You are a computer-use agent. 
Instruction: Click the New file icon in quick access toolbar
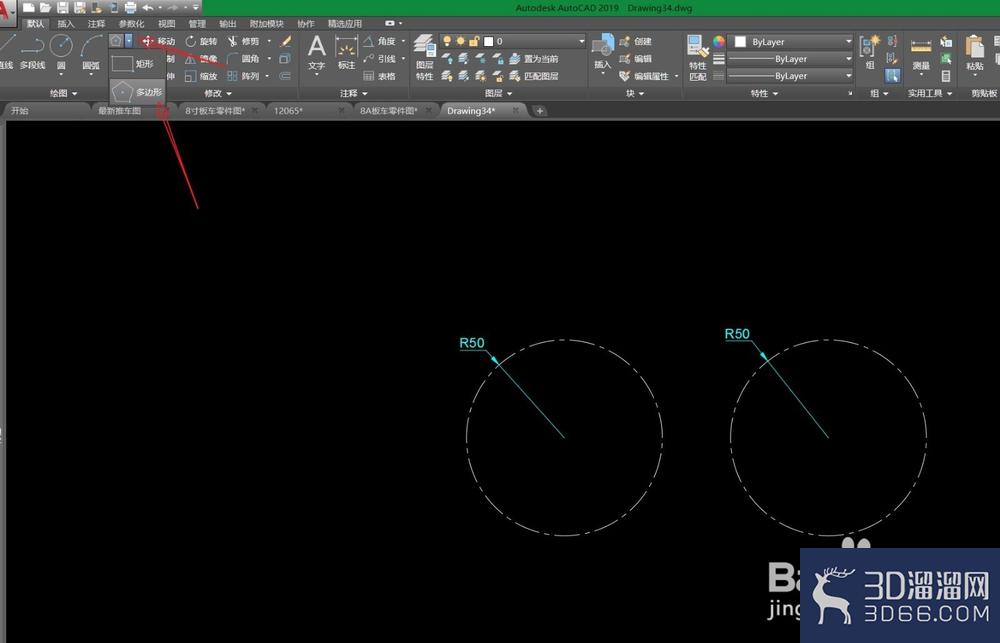pos(29,8)
